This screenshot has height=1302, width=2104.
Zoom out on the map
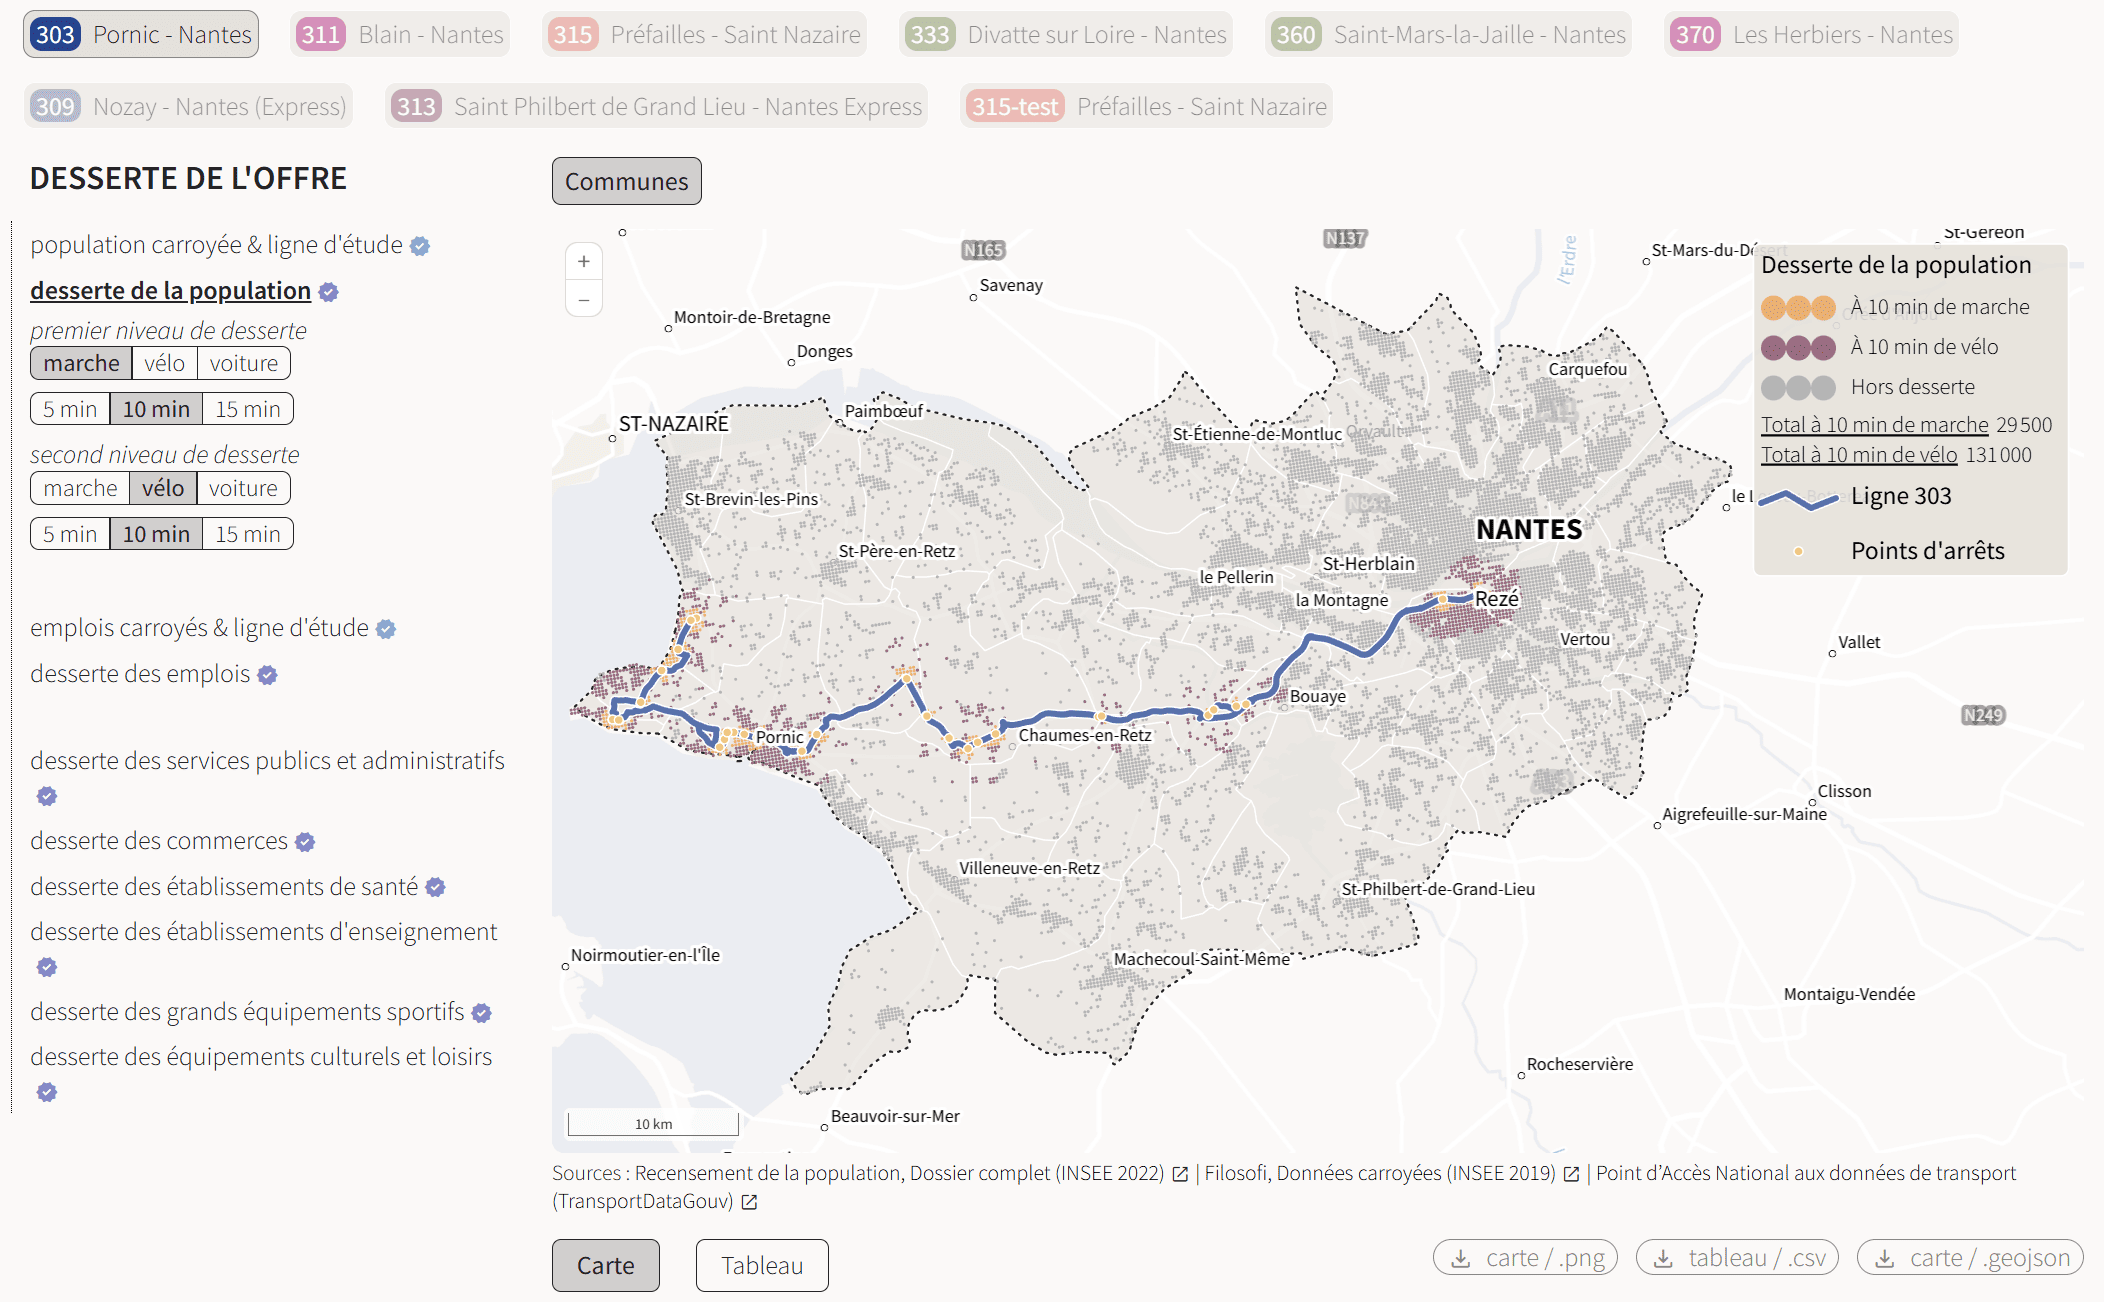pos(584,299)
